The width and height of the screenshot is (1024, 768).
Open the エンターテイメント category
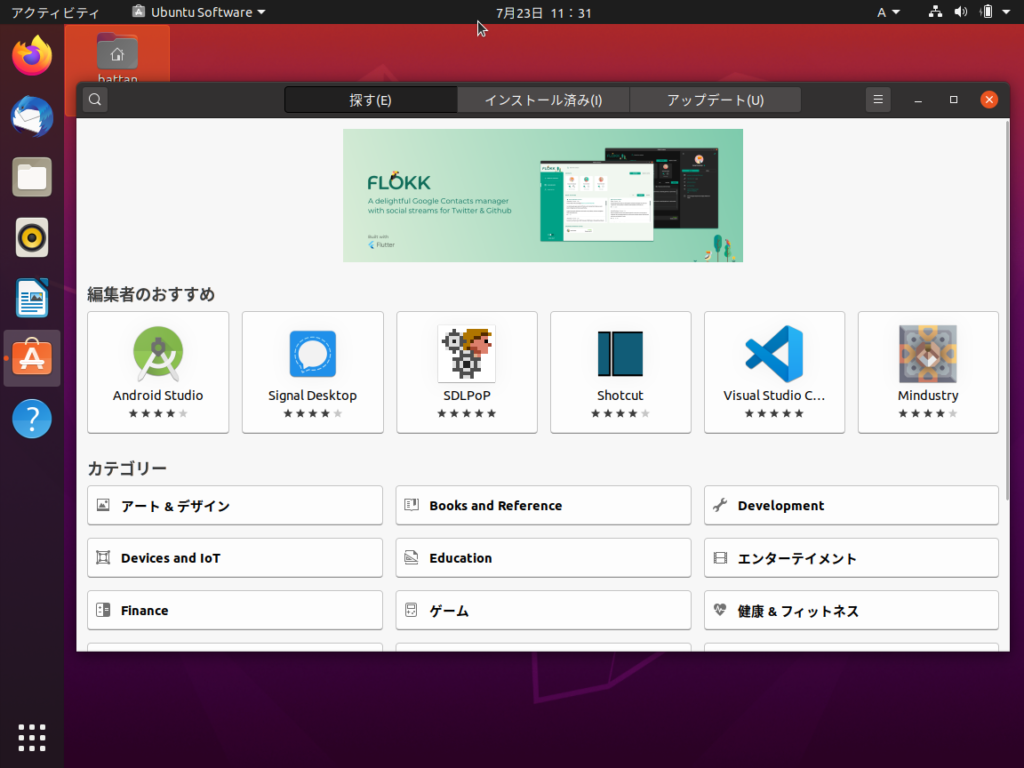[851, 558]
